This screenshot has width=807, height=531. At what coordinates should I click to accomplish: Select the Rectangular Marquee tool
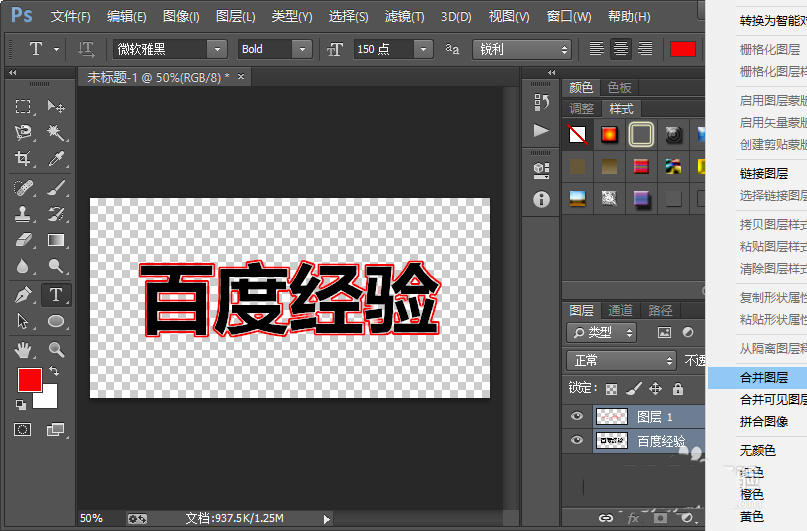[x=23, y=107]
